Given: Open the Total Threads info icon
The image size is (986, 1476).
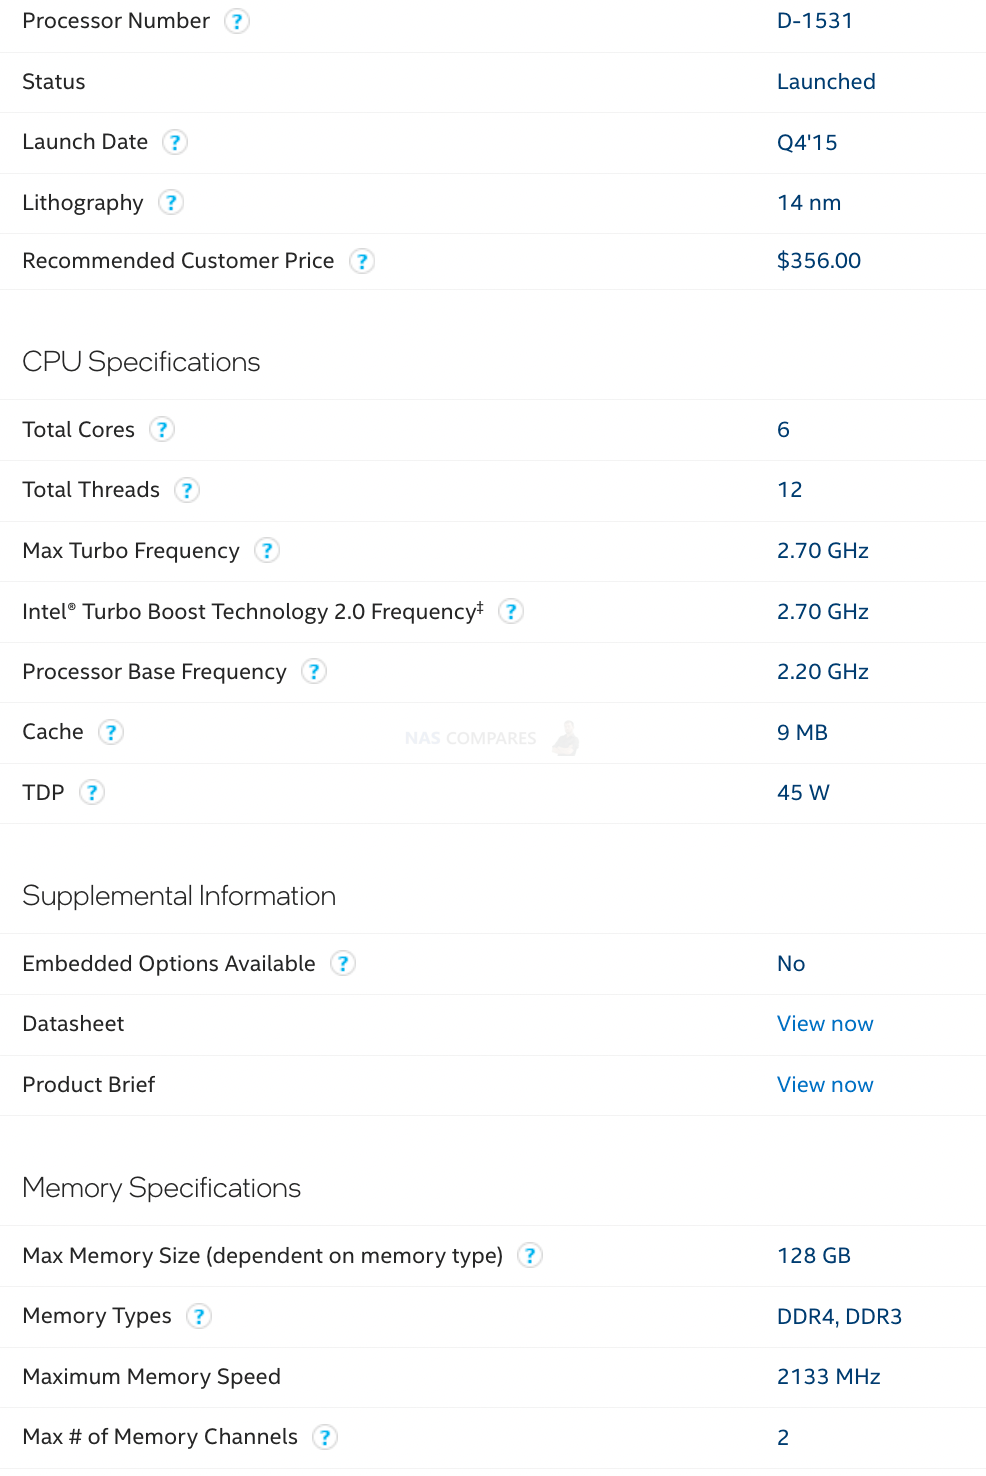Looking at the screenshot, I should coord(187,490).
